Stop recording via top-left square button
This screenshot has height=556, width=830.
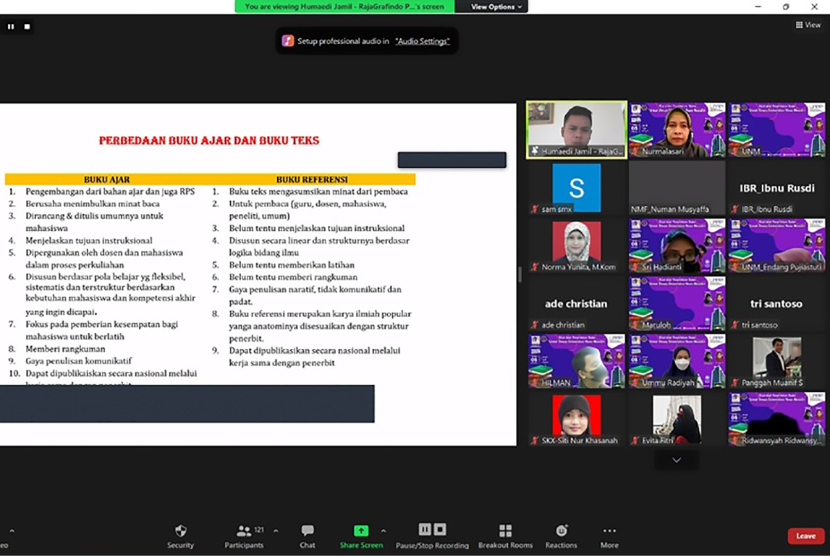pos(27,26)
